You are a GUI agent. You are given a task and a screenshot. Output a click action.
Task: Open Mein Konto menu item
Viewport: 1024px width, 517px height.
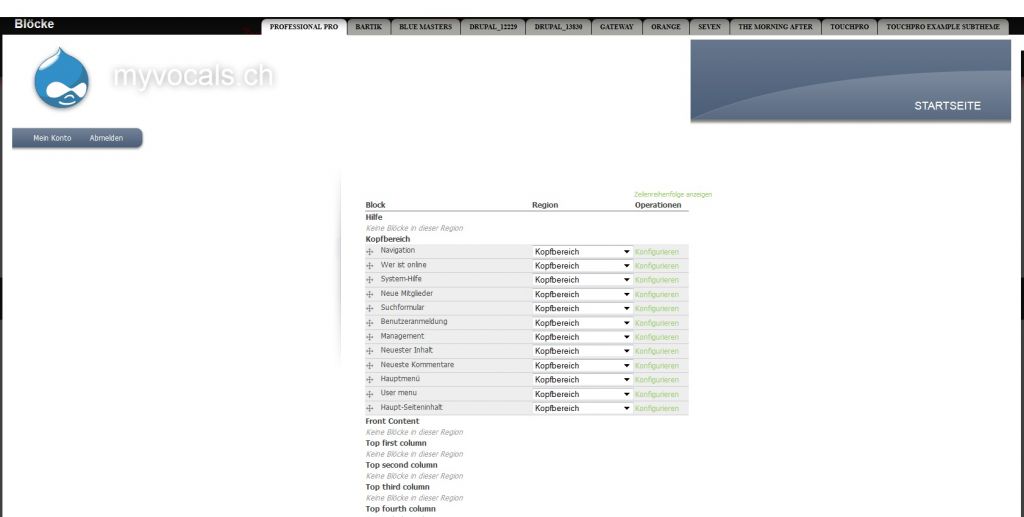click(x=53, y=138)
